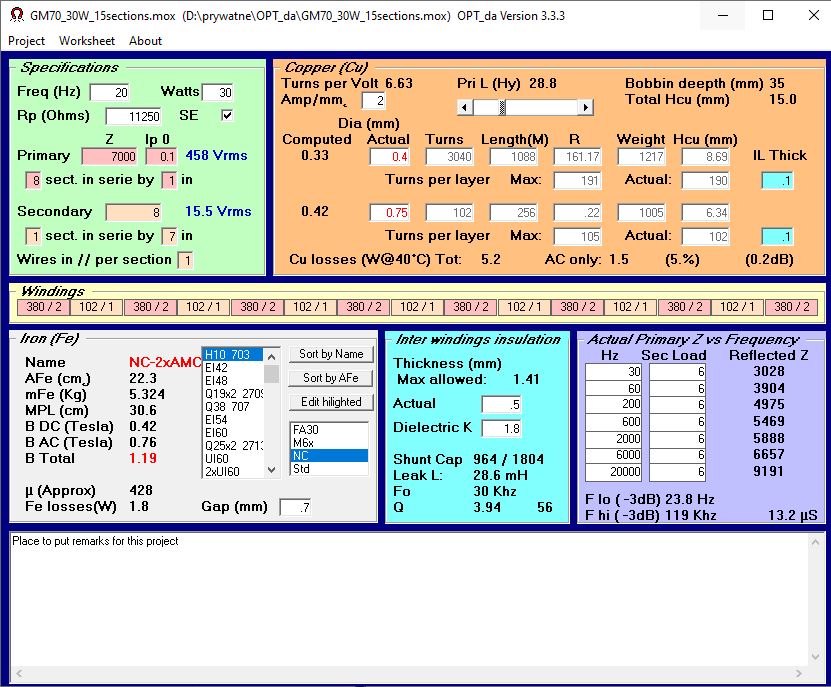Viewport: 831px width, 687px height.
Task: Click the Dielectric K field
Action: [x=501, y=428]
